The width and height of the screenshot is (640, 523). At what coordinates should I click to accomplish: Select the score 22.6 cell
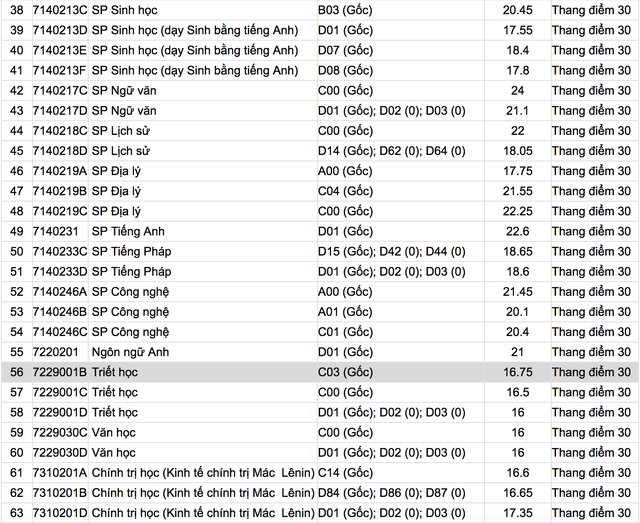tap(516, 231)
